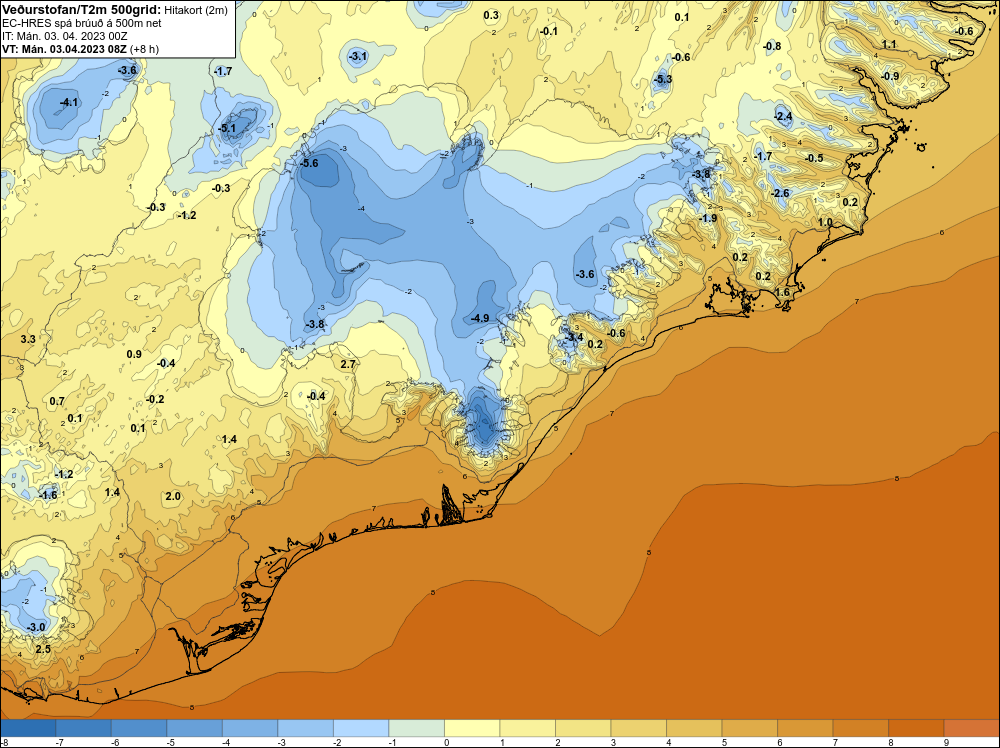The height and width of the screenshot is (748, 1000).
Task: Click the 0.7 temperature label
Action: coord(57,401)
